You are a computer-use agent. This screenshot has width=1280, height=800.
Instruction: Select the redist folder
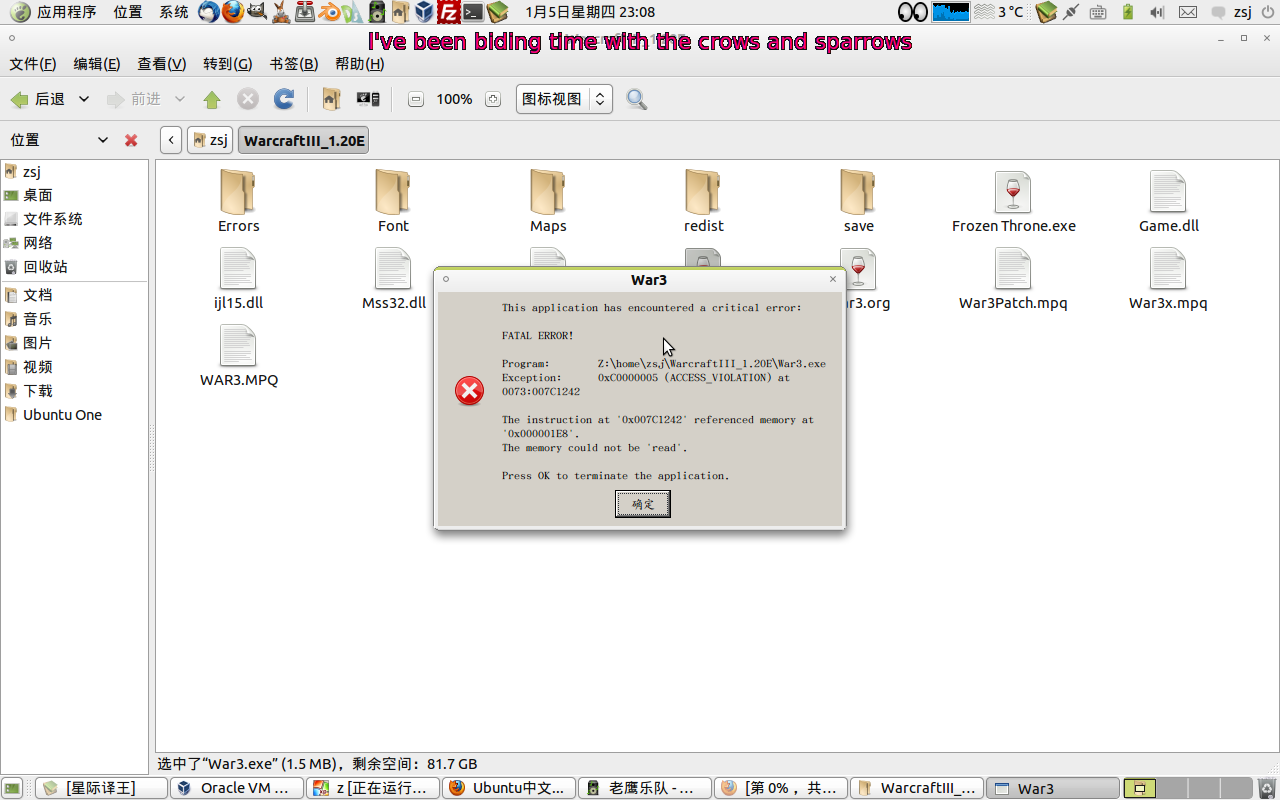pos(704,201)
